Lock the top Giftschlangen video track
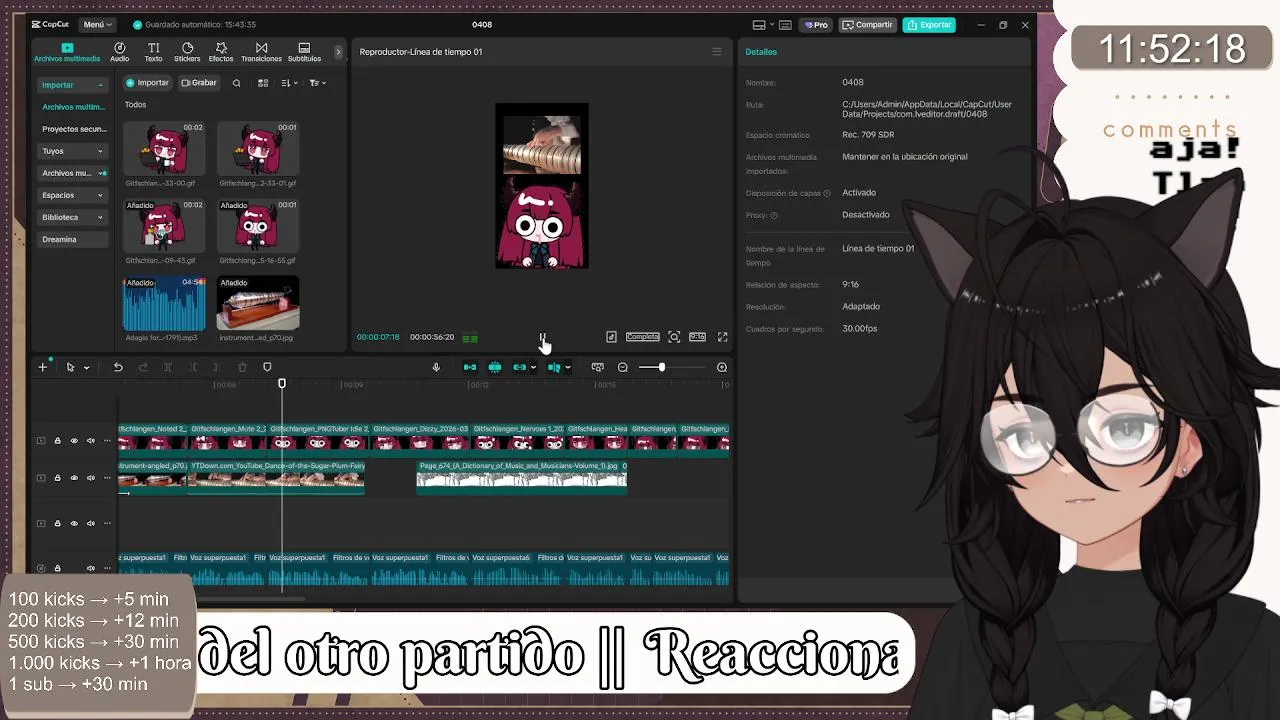 pos(57,441)
